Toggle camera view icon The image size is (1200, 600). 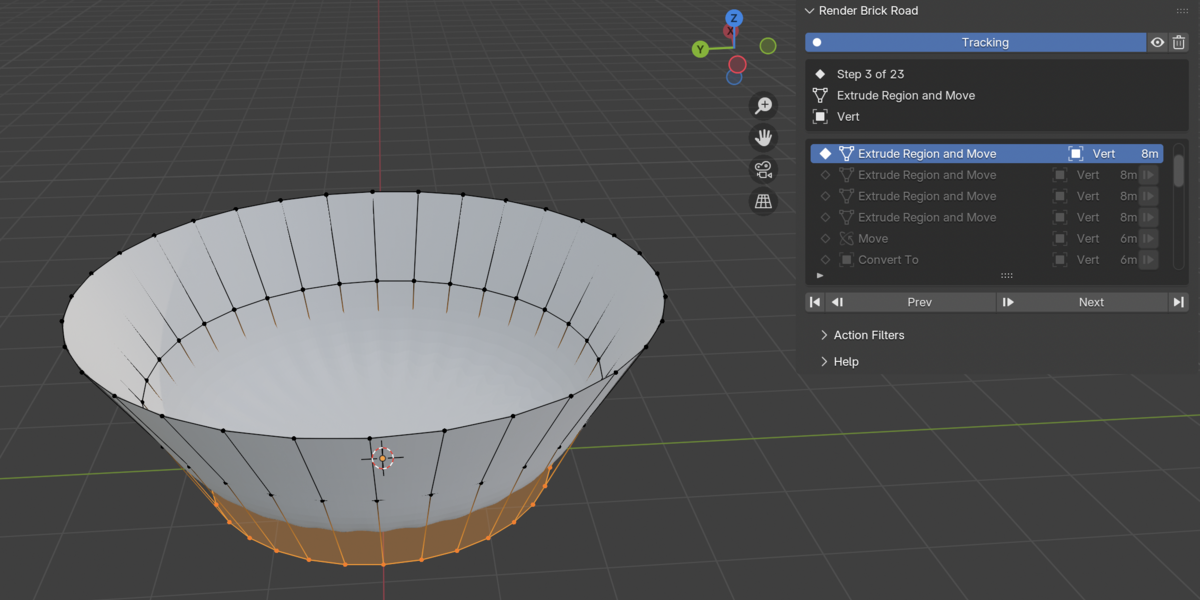pos(764,170)
